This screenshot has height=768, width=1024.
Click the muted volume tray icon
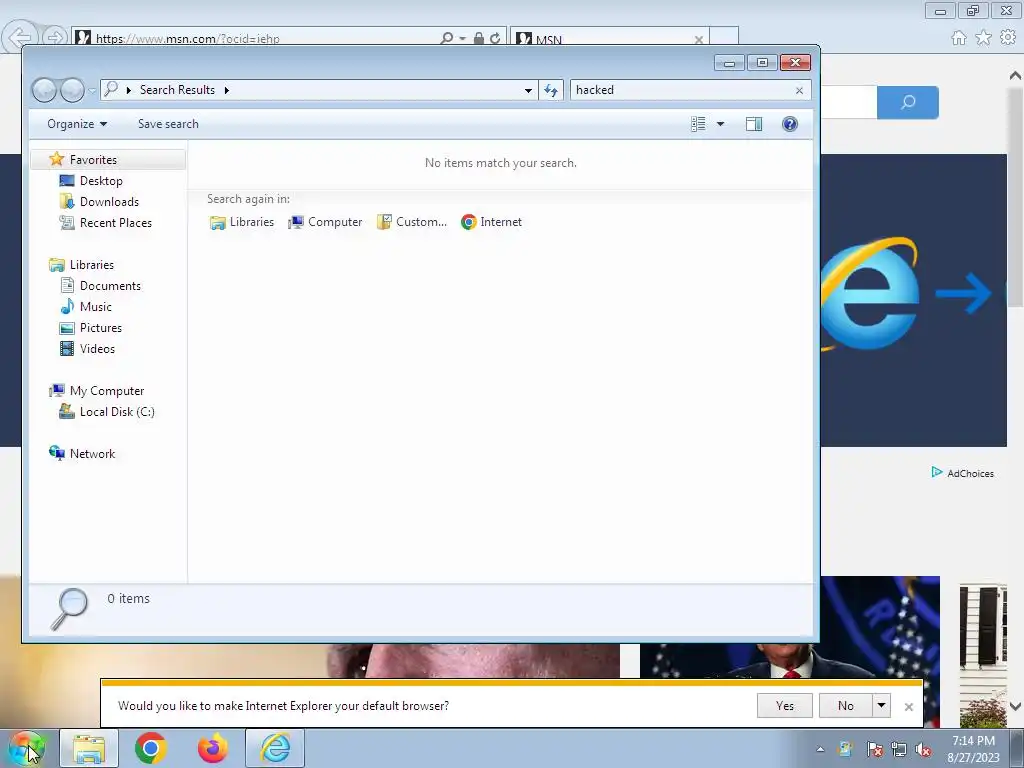(x=923, y=749)
